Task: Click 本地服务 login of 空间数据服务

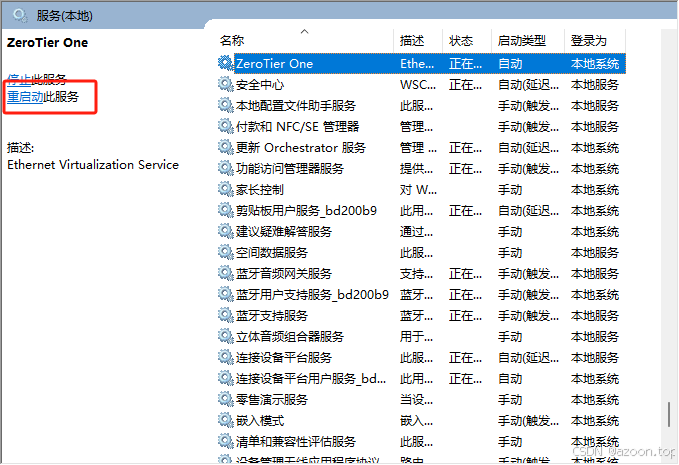Action: (x=595, y=252)
